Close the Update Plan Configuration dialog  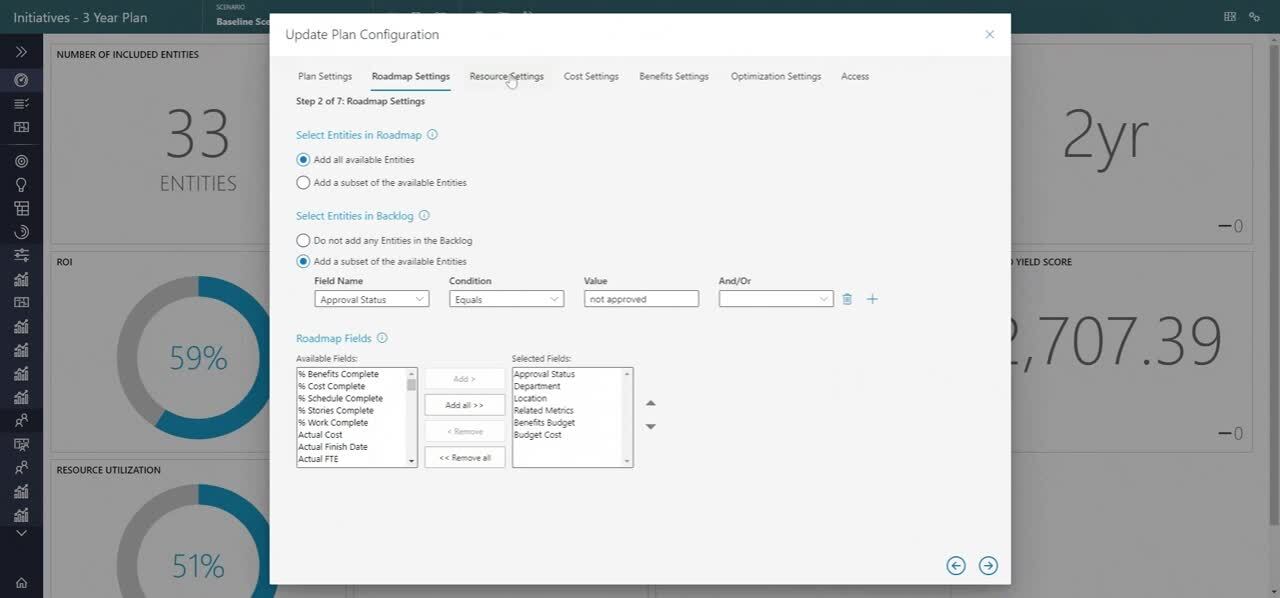click(989, 34)
